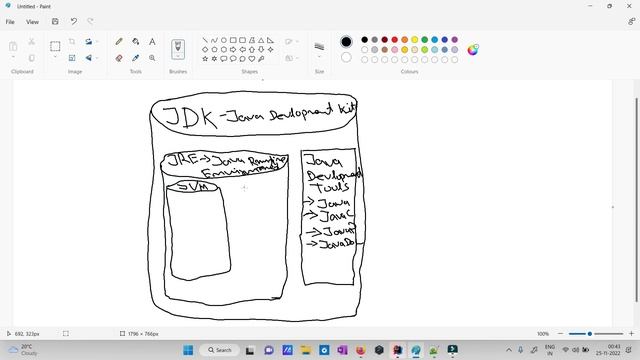Viewport: 640px width, 360px height.
Task: Click the Crop icon
Action: point(72,41)
